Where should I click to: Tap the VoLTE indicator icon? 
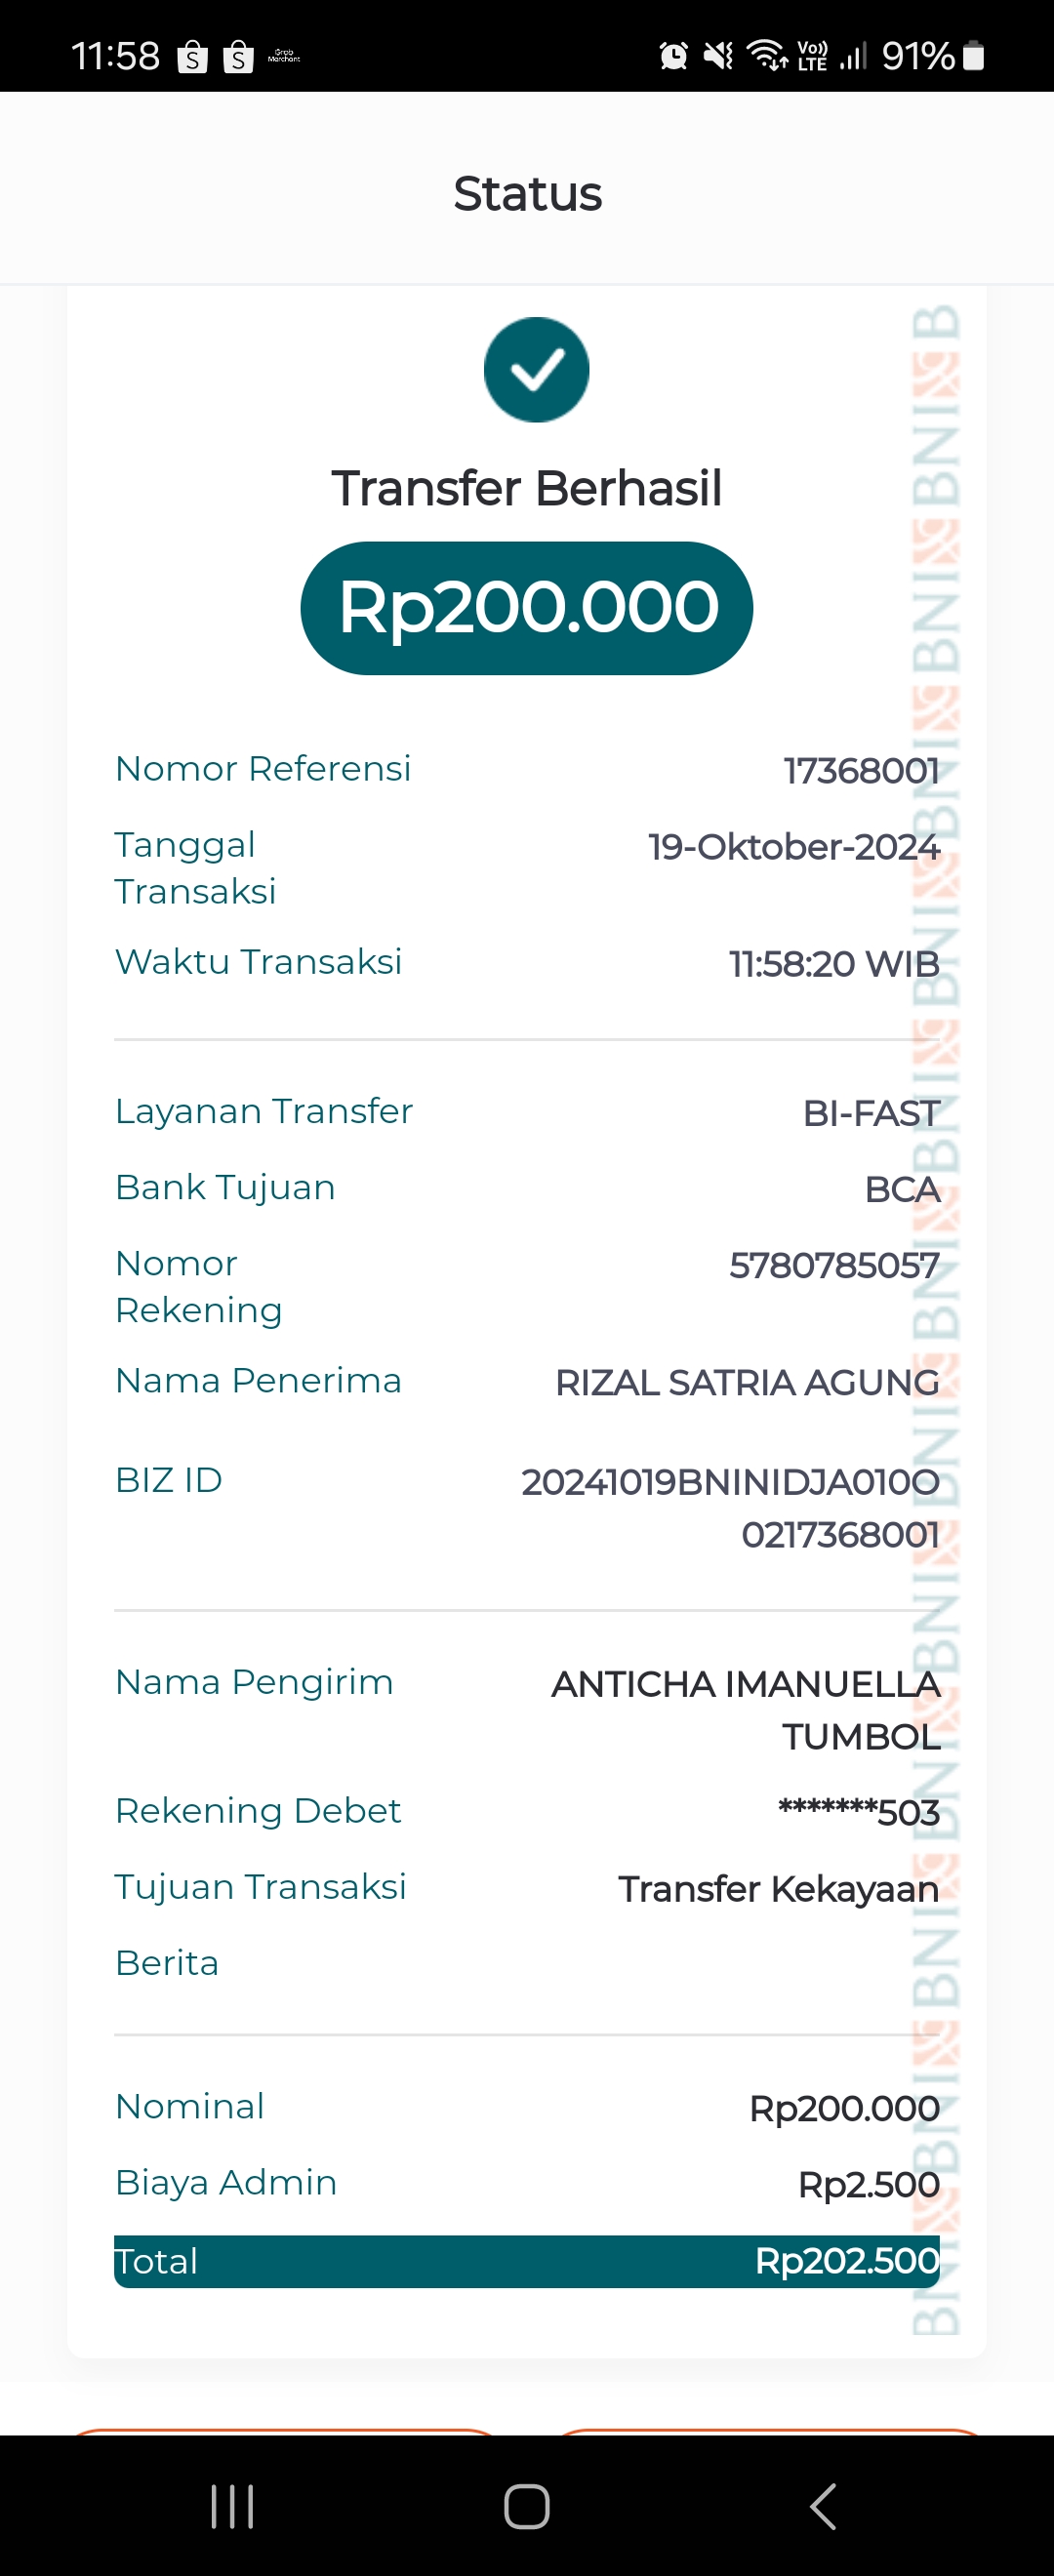[812, 56]
